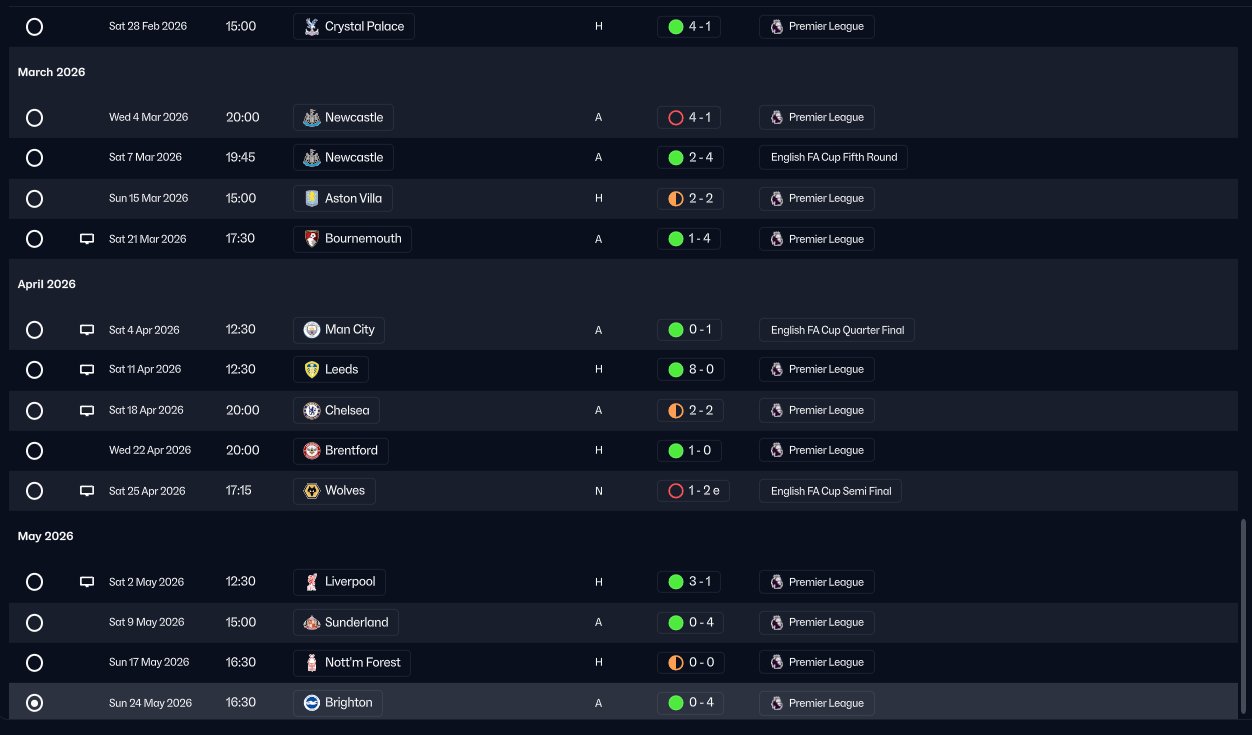Click the green win indicator for the Leeds 8 - 0 result
Screen dimensions: 1252x735
pyautogui.click(x=675, y=370)
